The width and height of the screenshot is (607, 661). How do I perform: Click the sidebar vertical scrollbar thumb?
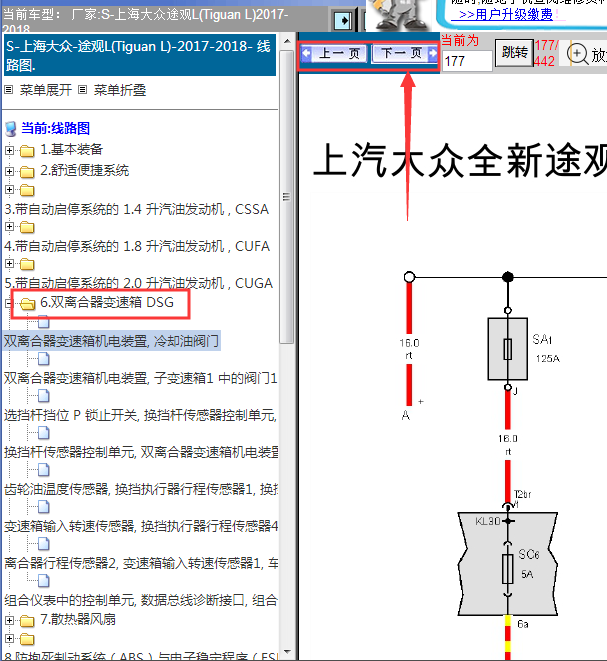(x=287, y=197)
